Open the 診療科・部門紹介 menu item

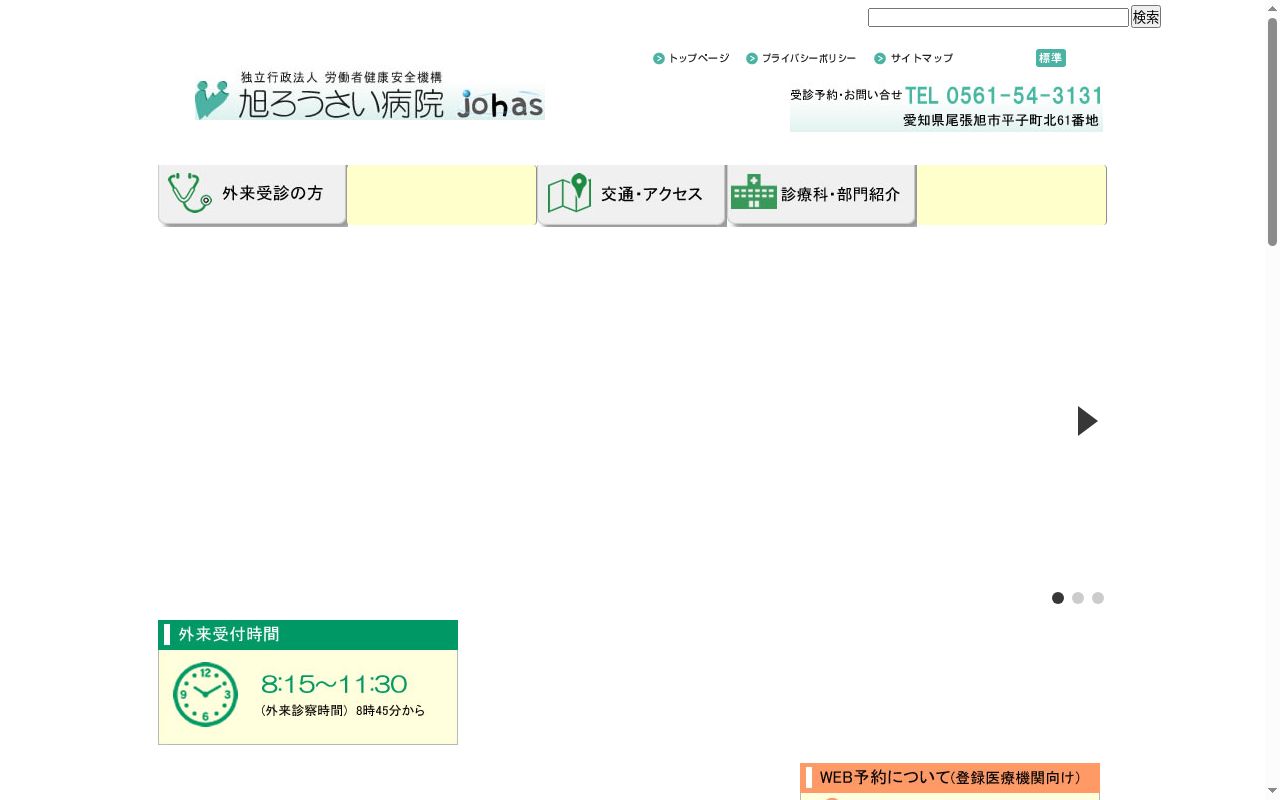[x=822, y=195]
